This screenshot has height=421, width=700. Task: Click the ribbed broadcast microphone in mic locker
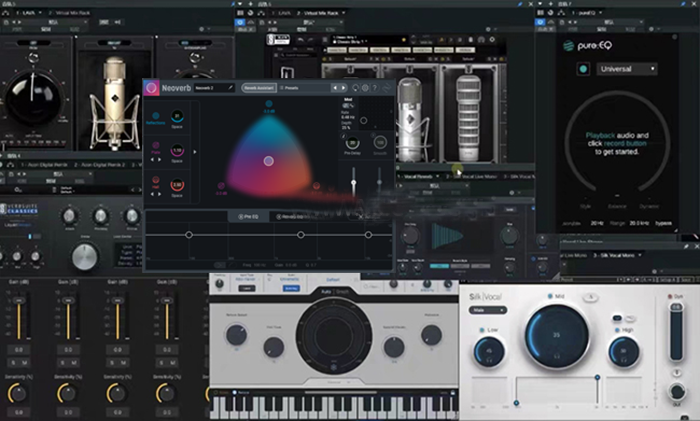pos(468,117)
